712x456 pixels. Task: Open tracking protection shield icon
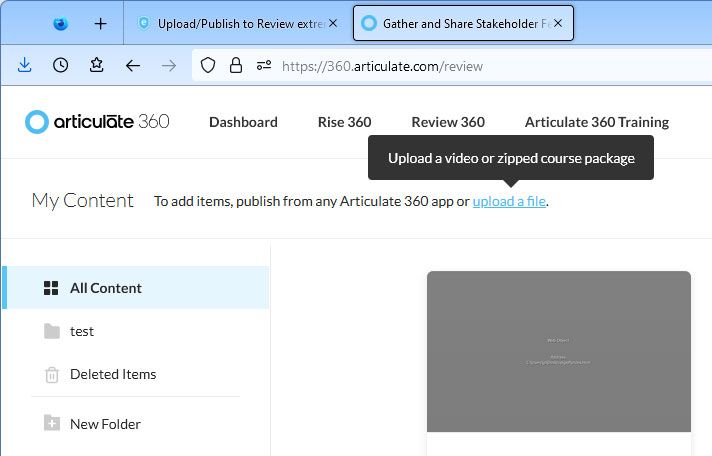(208, 65)
